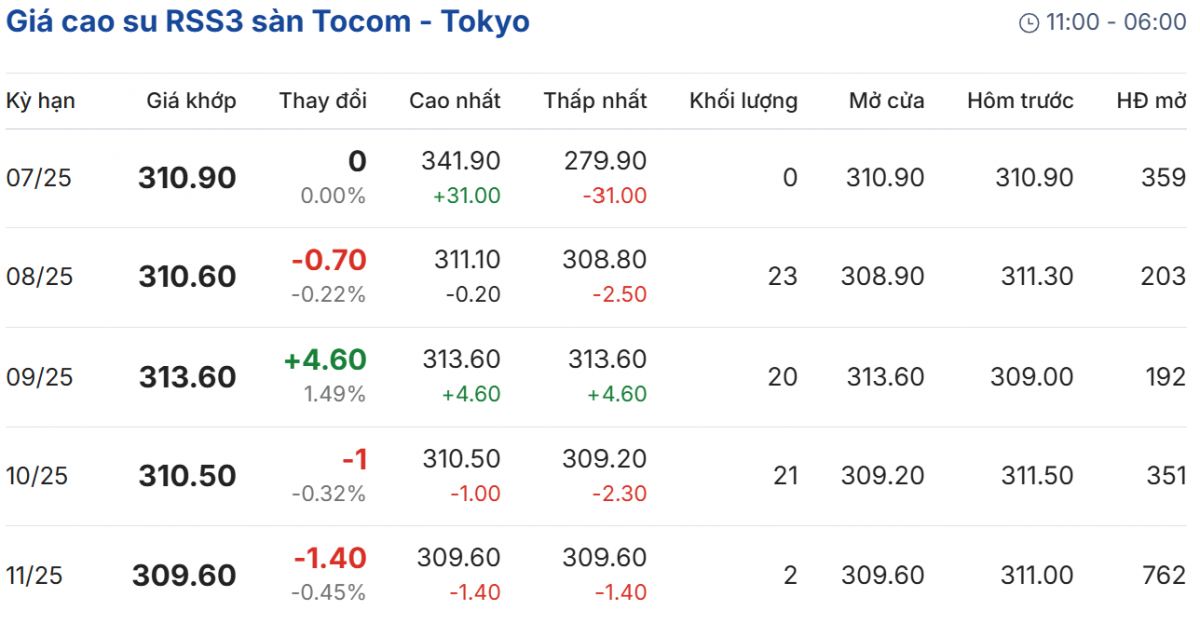
Task: Select the 09/25 contract term
Action: (x=39, y=377)
